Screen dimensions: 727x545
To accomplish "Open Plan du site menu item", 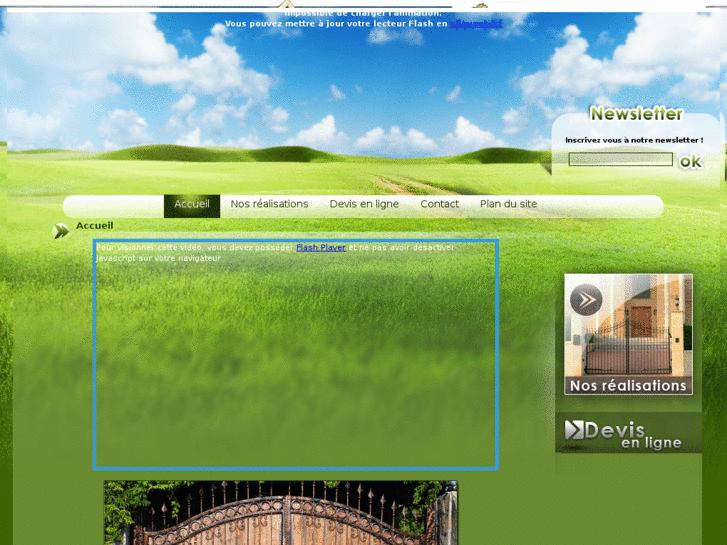I will (x=508, y=204).
